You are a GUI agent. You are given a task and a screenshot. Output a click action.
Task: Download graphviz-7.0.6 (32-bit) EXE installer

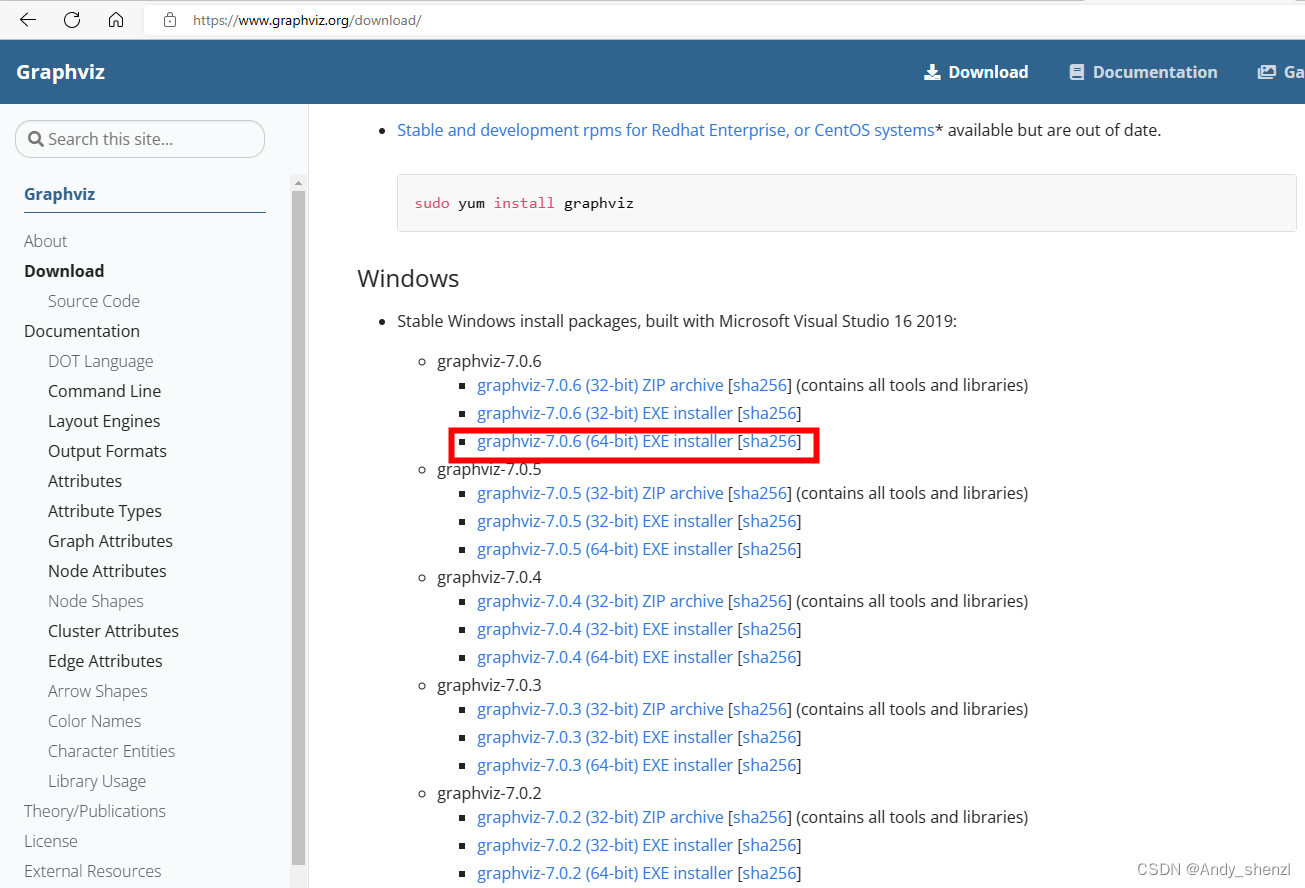click(605, 413)
